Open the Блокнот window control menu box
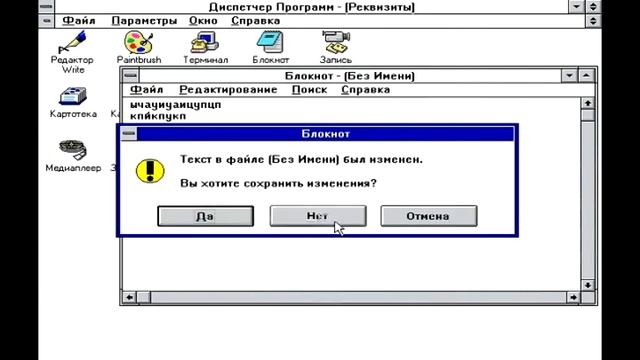The image size is (640, 360). click(131, 76)
